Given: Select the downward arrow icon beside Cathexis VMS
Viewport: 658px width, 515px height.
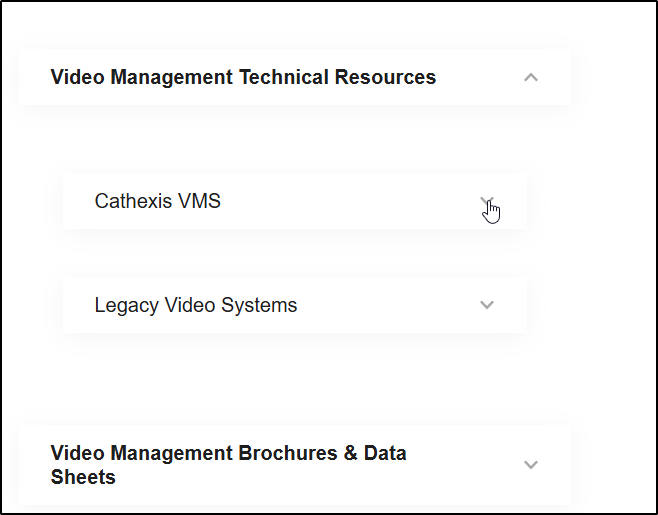Looking at the screenshot, I should tap(487, 201).
